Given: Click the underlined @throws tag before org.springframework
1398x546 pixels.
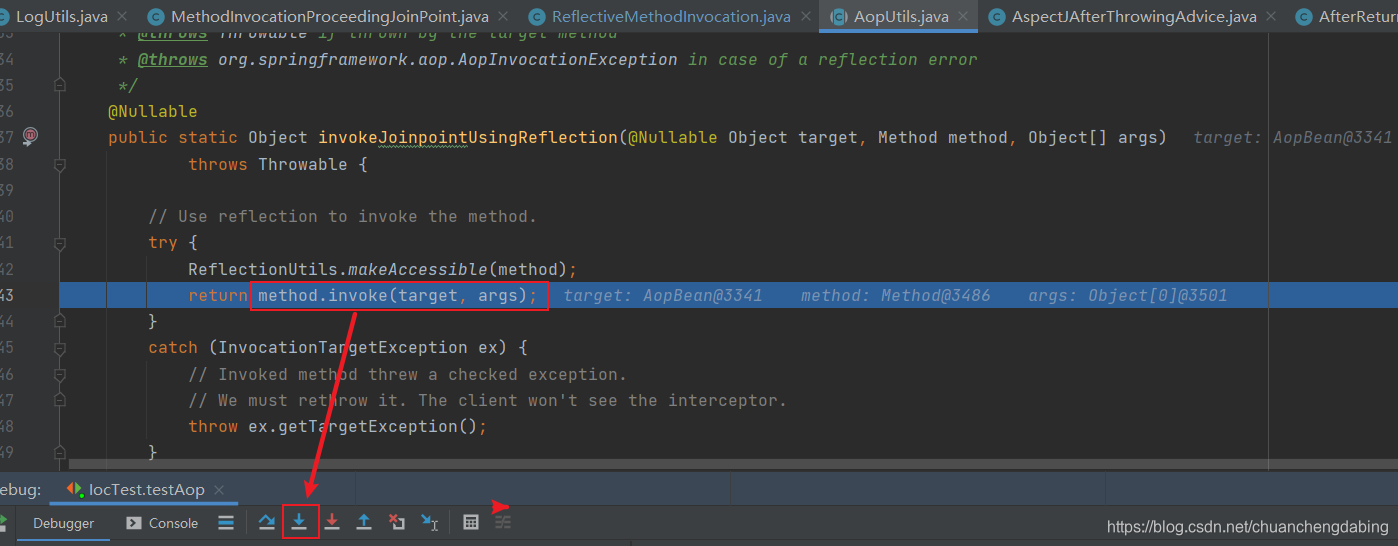Looking at the screenshot, I should 172,60.
